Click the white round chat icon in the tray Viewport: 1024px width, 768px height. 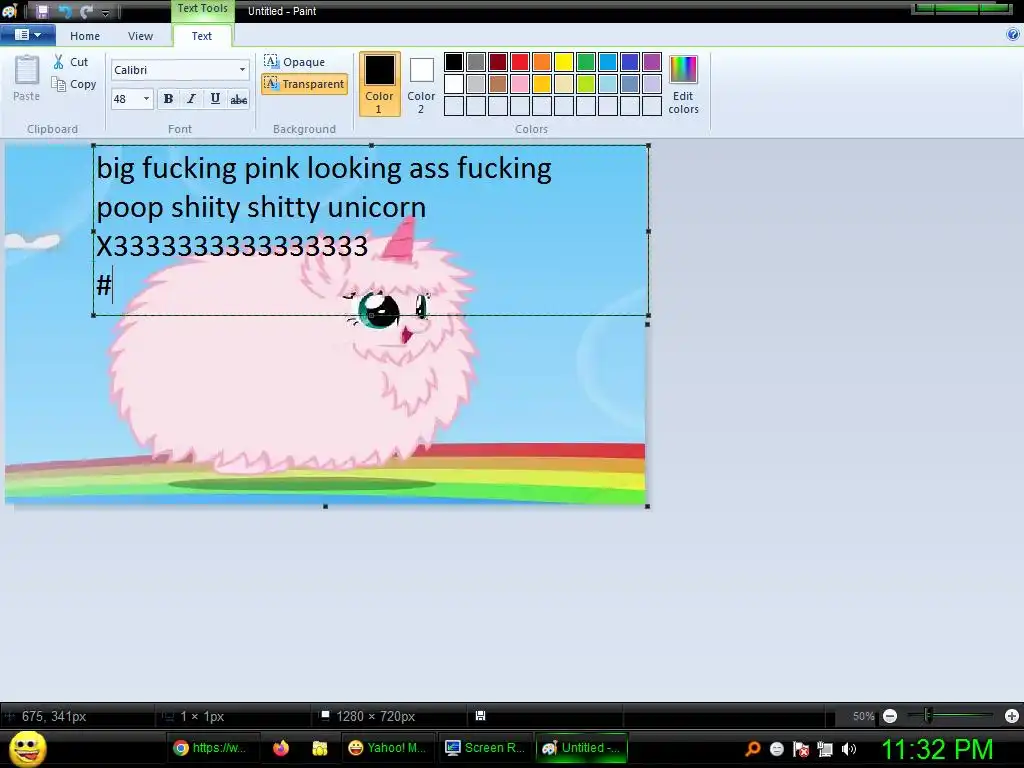(776, 749)
